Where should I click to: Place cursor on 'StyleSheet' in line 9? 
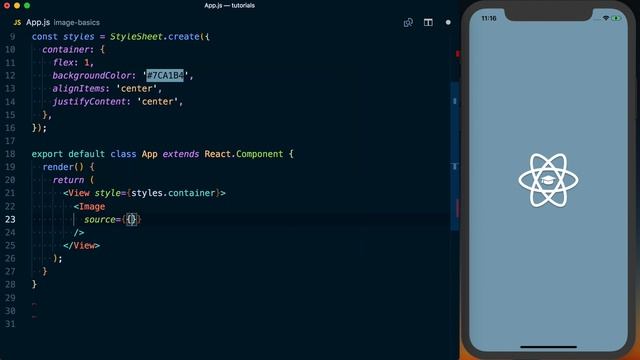136,37
